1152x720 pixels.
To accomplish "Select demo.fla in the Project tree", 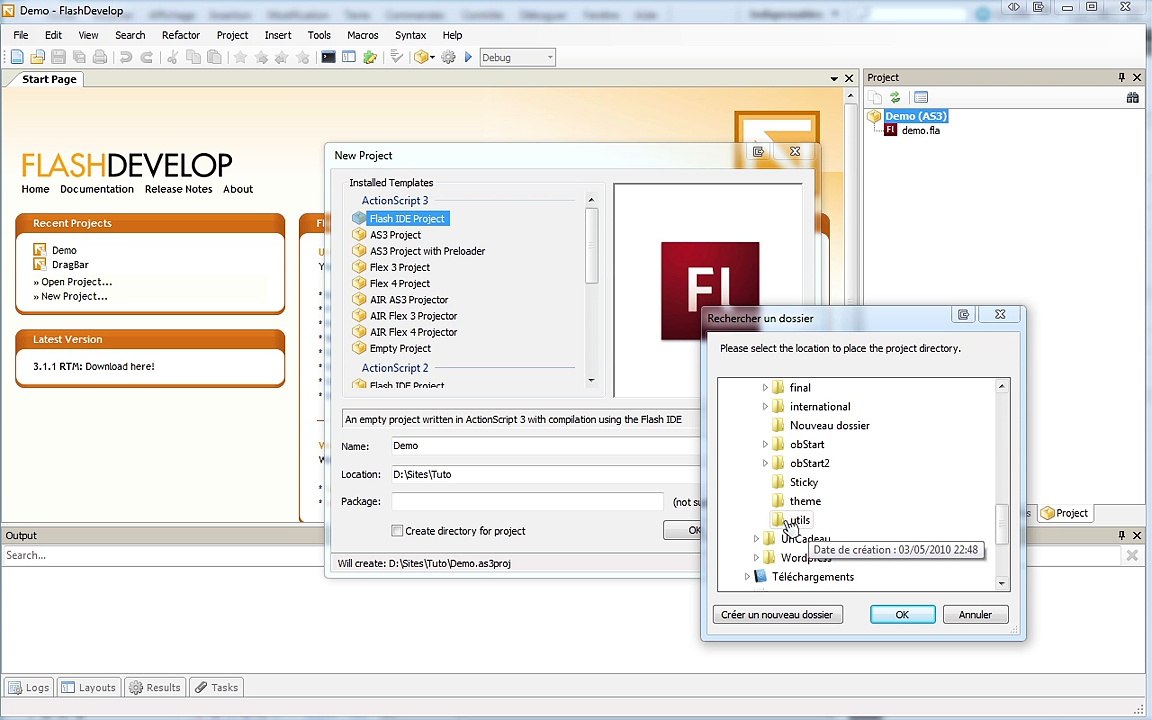I will 921,130.
